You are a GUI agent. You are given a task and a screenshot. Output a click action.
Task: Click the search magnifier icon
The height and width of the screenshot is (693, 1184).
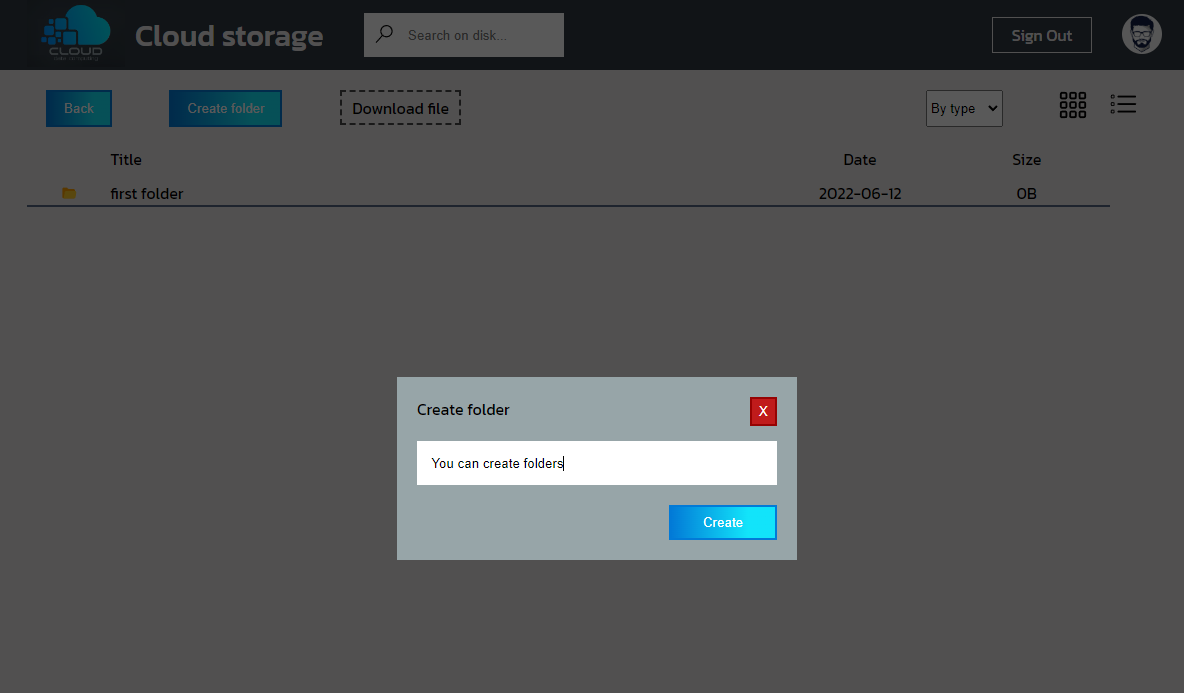pyautogui.click(x=384, y=33)
